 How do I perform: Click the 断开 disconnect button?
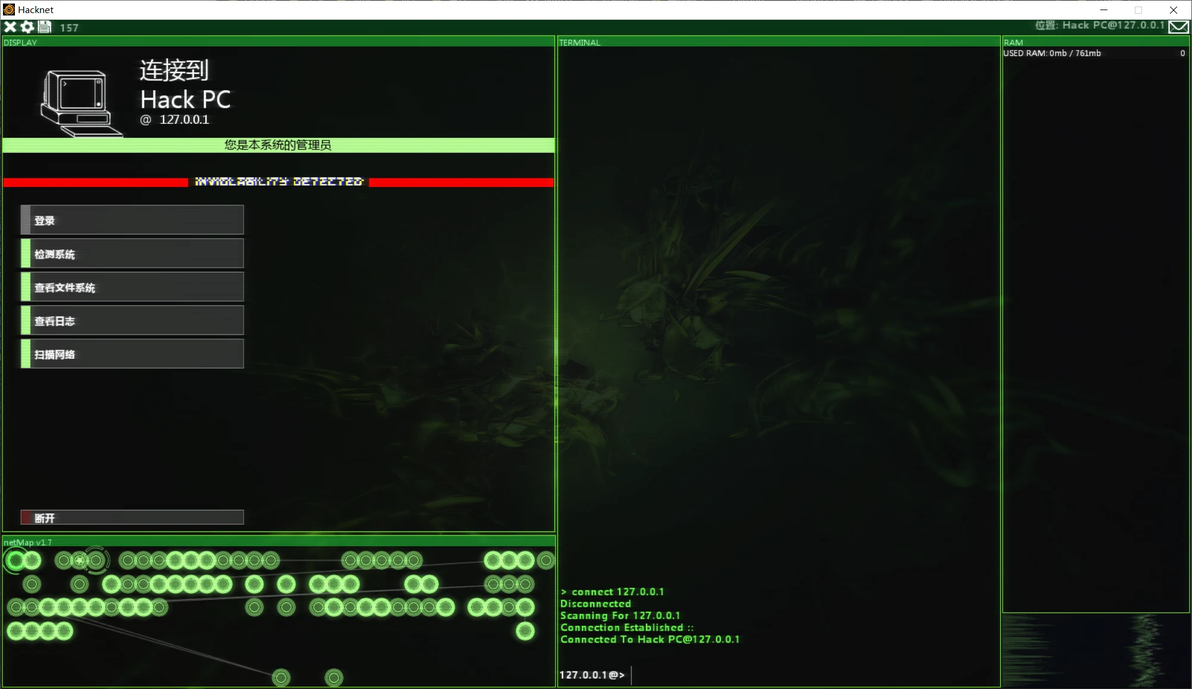[132, 518]
